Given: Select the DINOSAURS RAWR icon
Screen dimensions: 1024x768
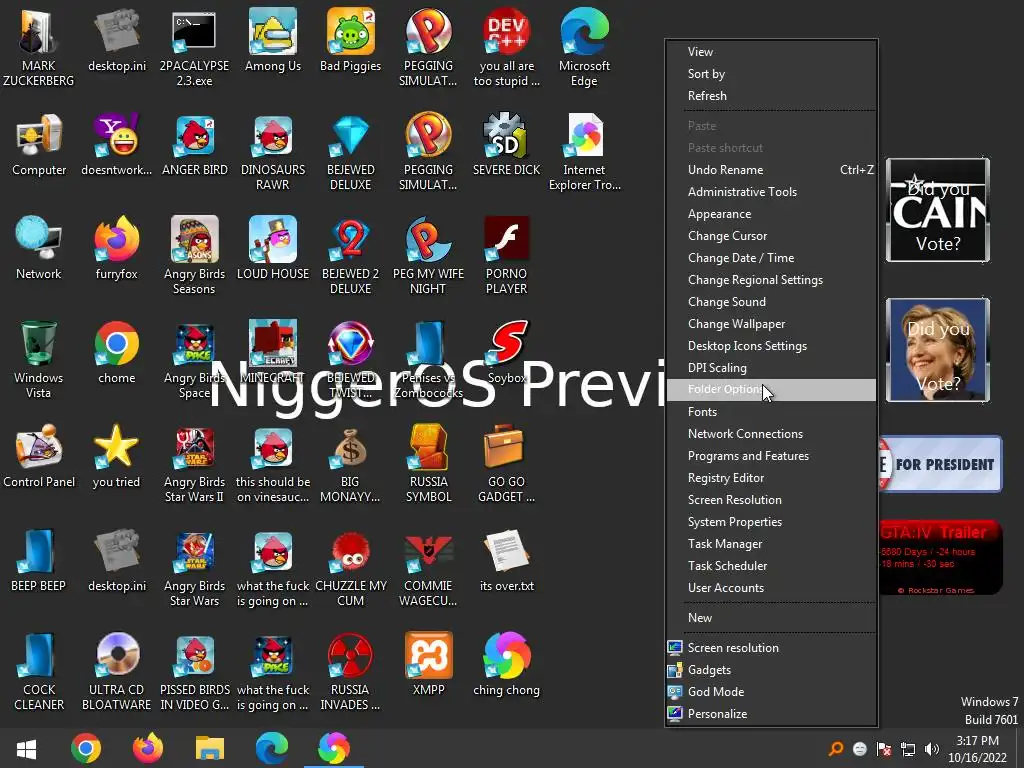Looking at the screenshot, I should (x=273, y=150).
